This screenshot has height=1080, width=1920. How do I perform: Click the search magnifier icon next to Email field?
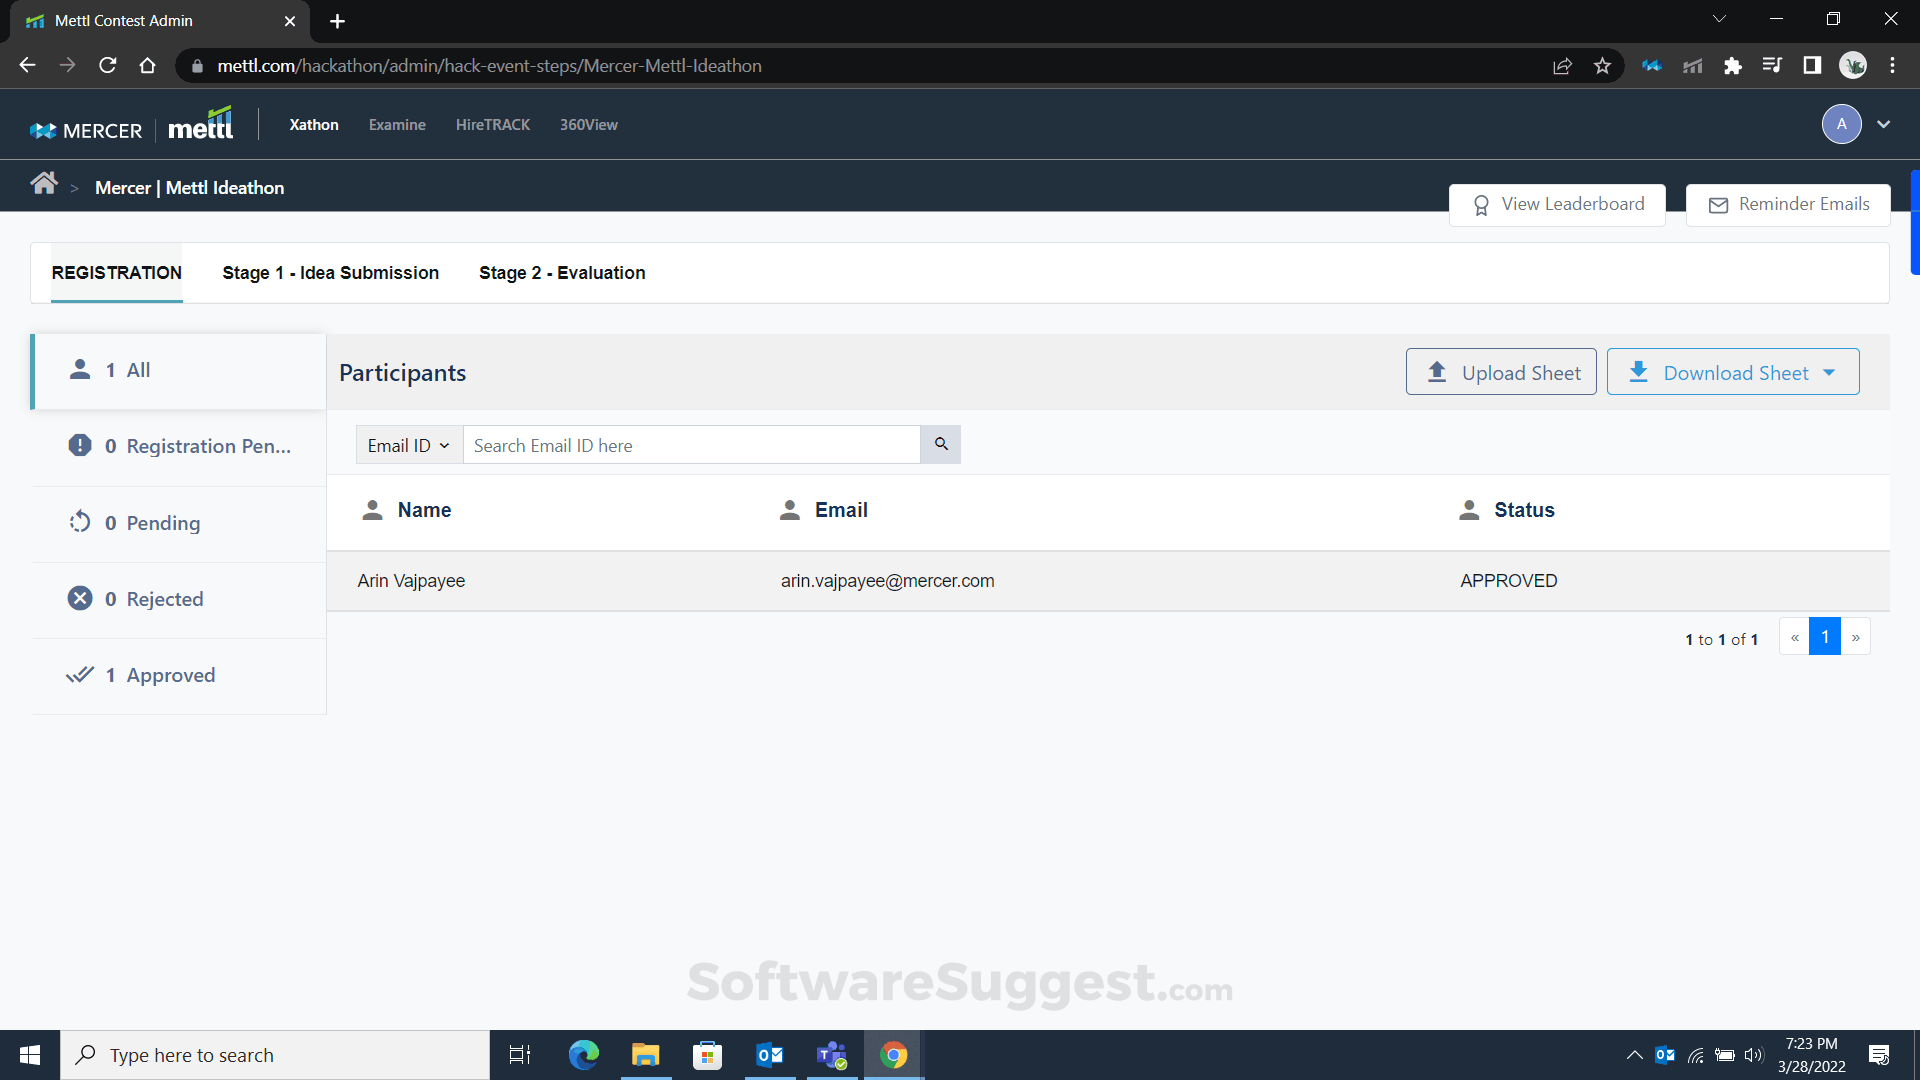pos(939,444)
